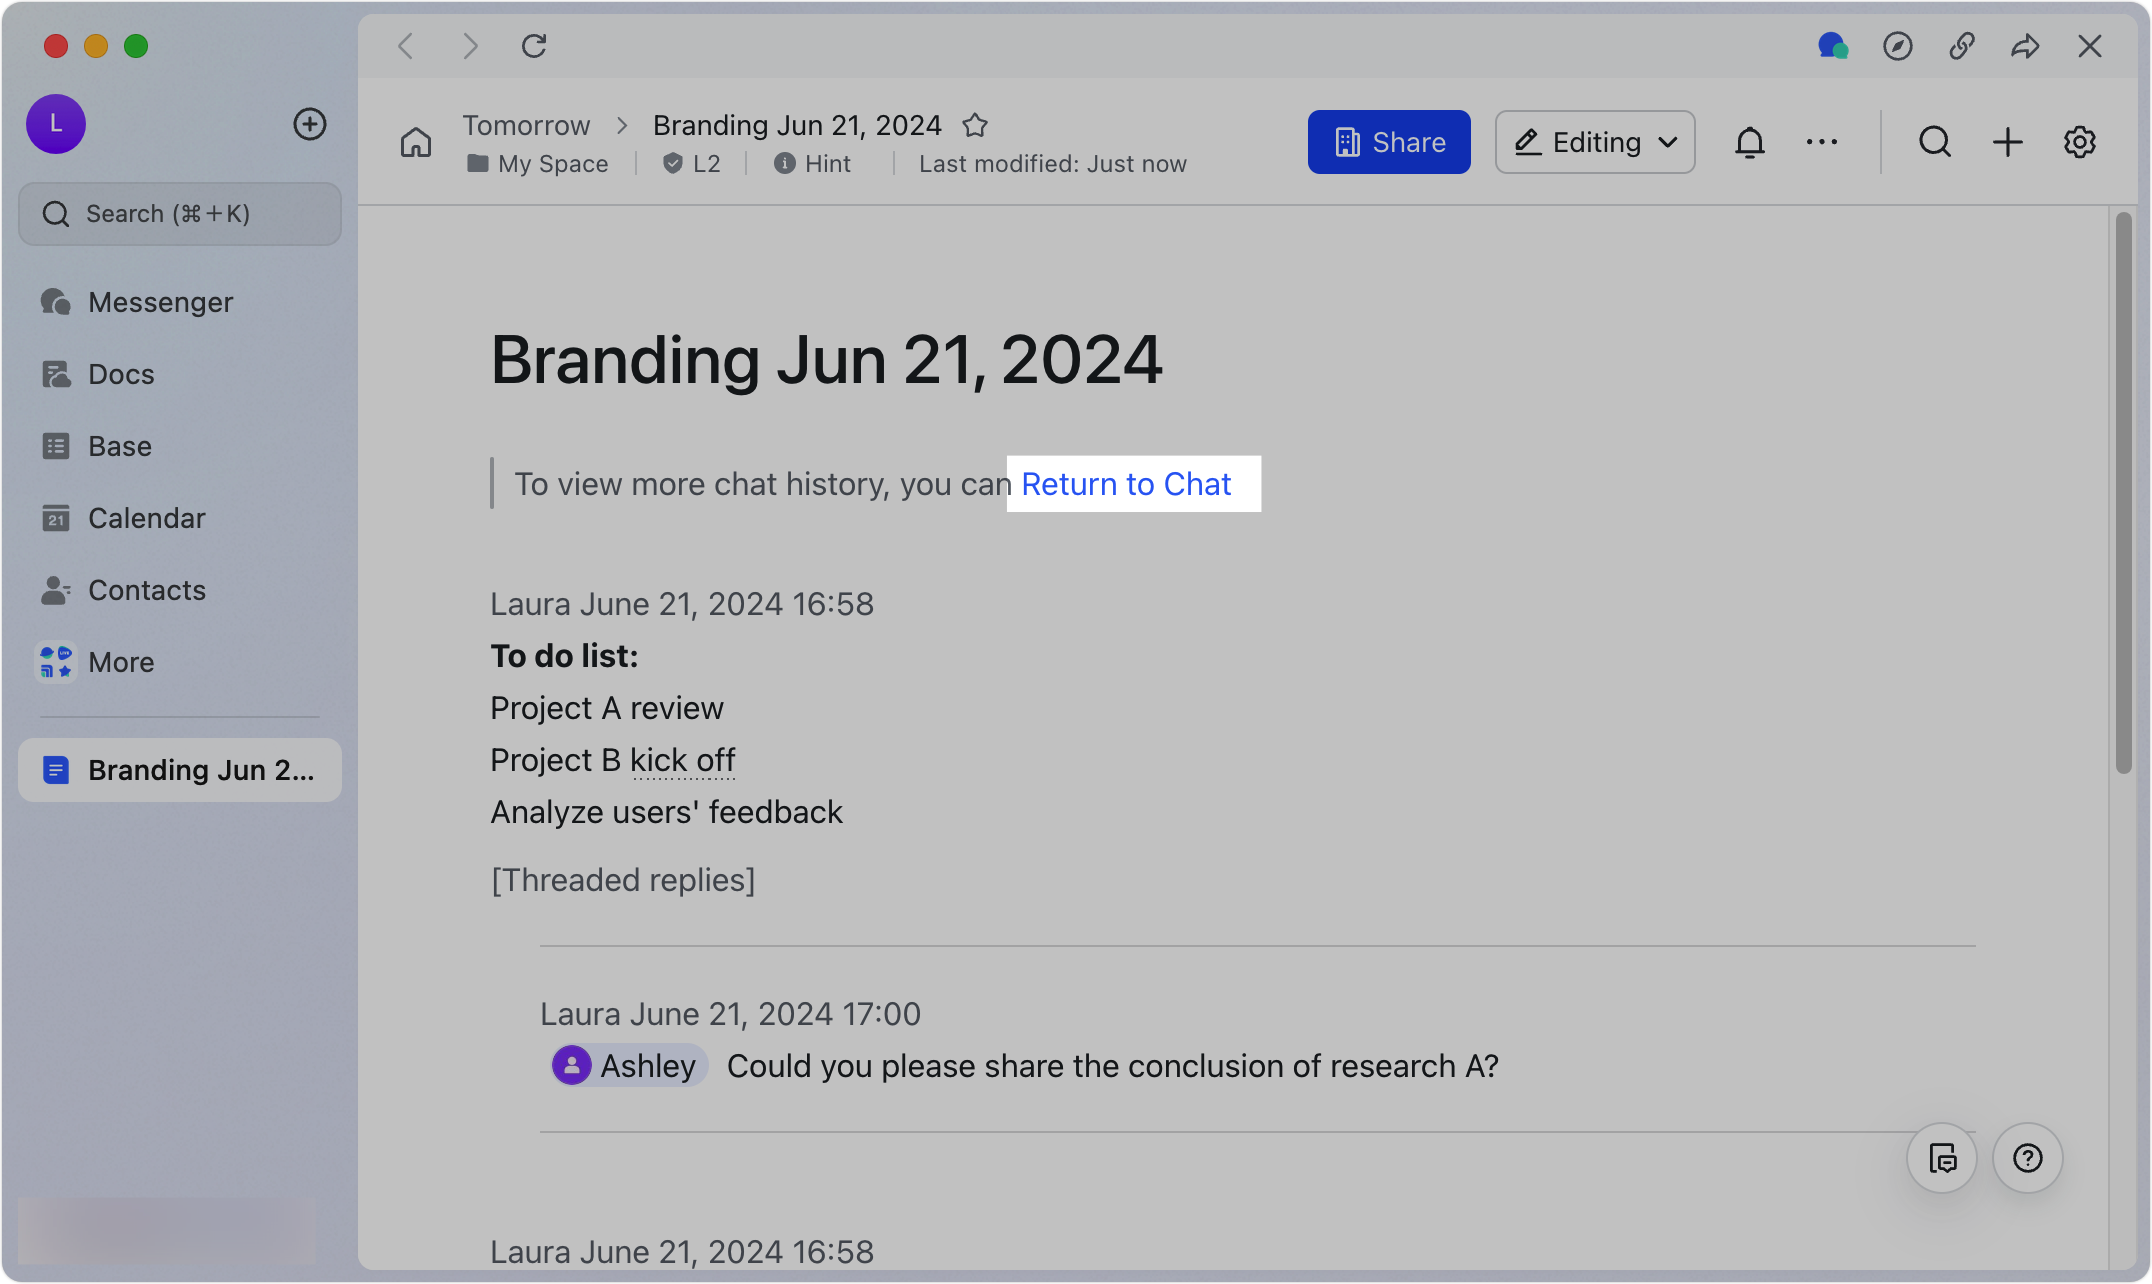Image resolution: width=2152 pixels, height=1284 pixels.
Task: Click the Tomorrow breadcrumb folder
Action: (x=526, y=126)
